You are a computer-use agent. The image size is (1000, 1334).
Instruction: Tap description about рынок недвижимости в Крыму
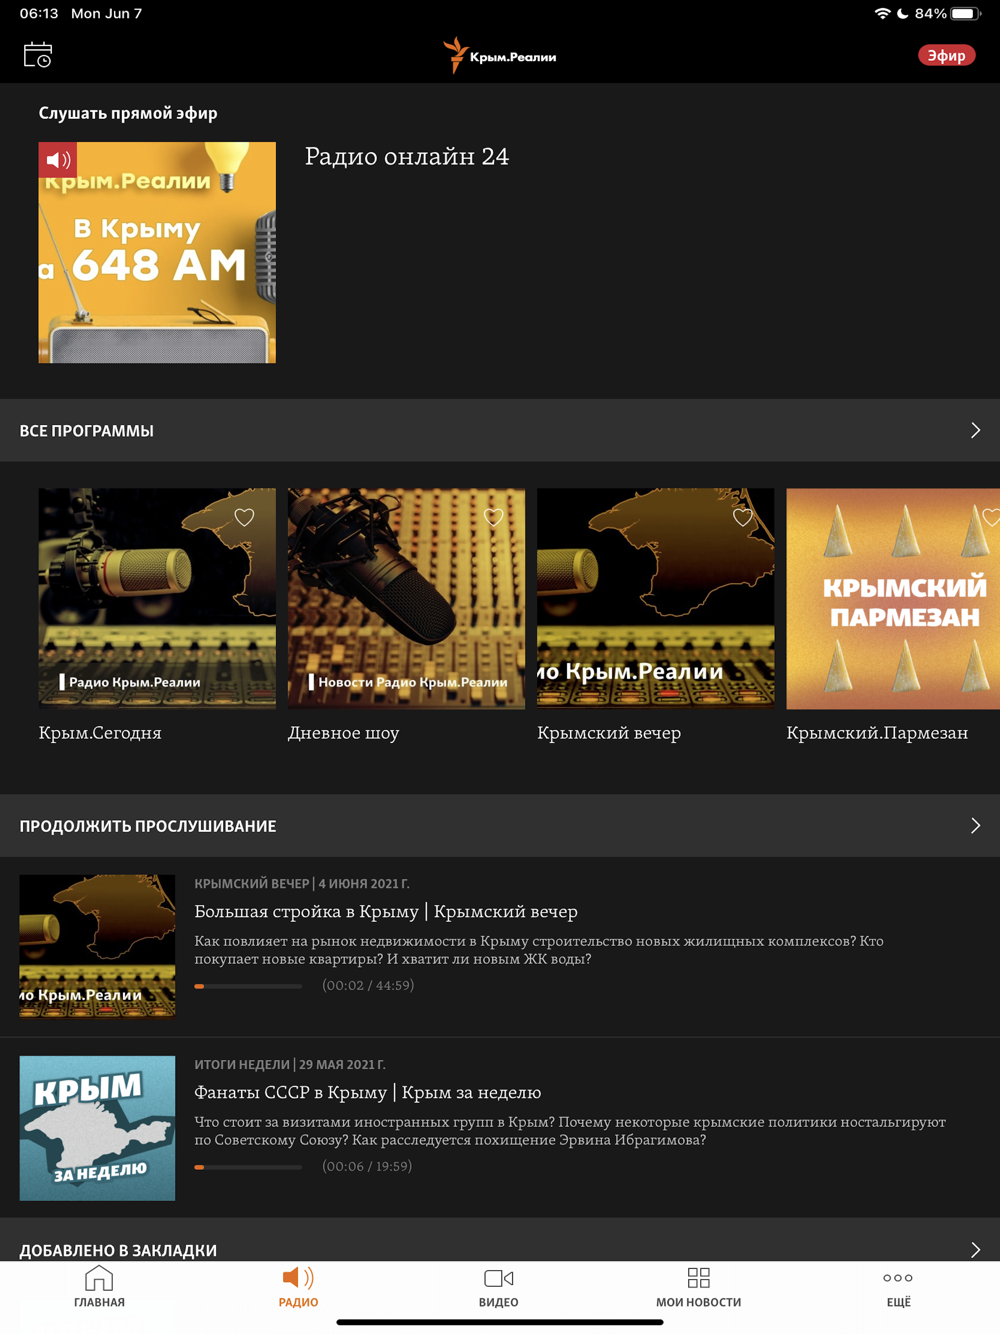point(539,950)
